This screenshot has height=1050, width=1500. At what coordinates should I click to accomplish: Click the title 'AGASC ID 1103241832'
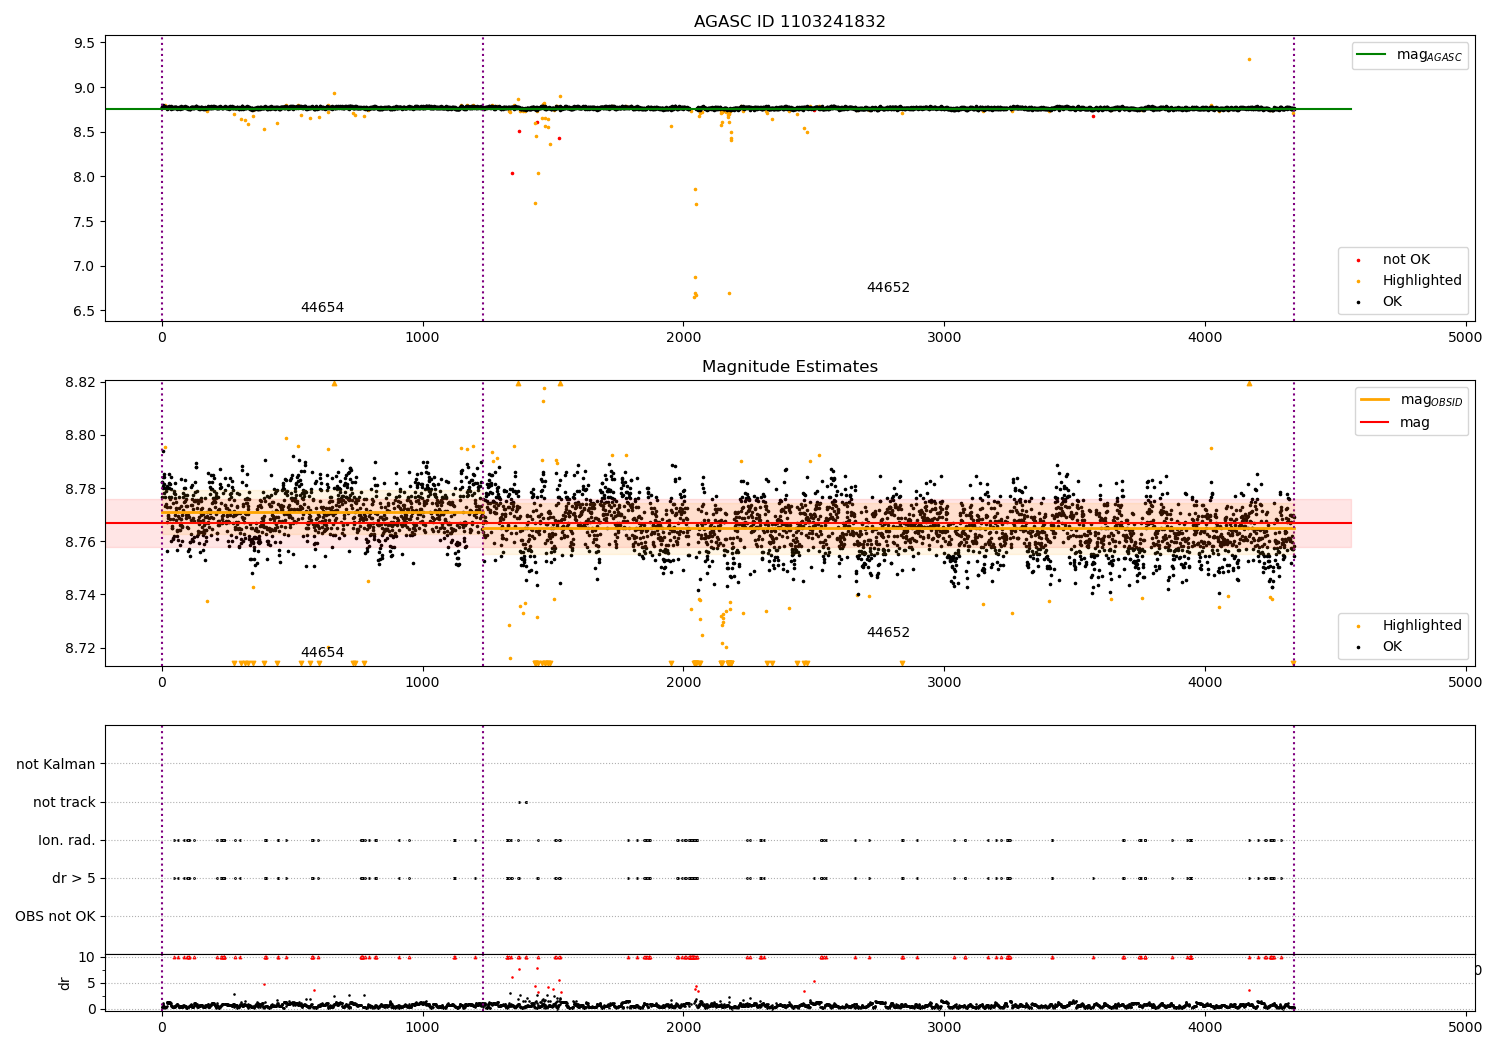[x=789, y=22]
